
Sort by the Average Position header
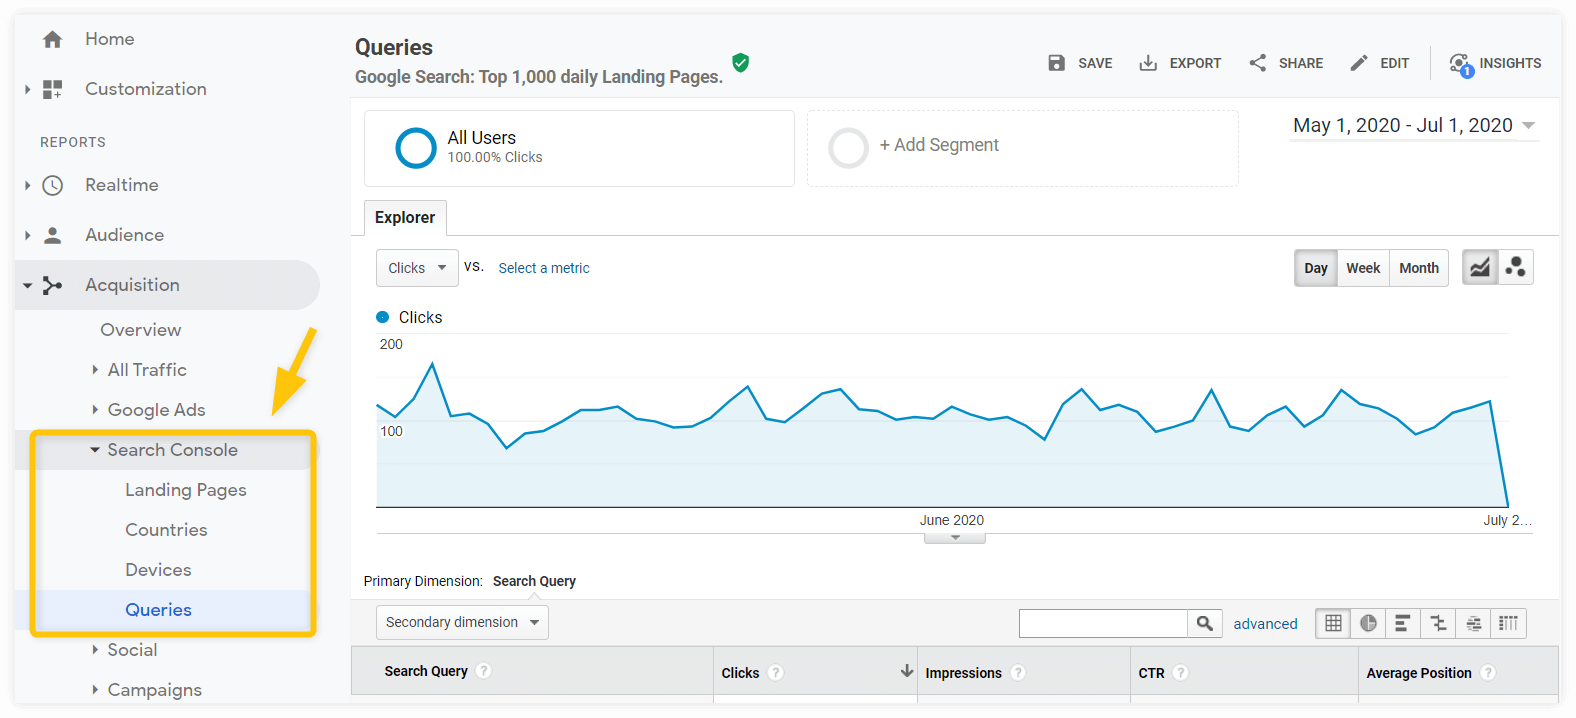pyautogui.click(x=1419, y=673)
